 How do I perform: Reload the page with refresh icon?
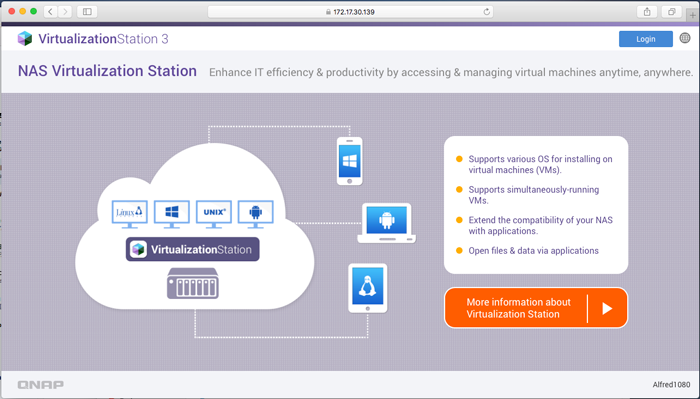point(487,12)
